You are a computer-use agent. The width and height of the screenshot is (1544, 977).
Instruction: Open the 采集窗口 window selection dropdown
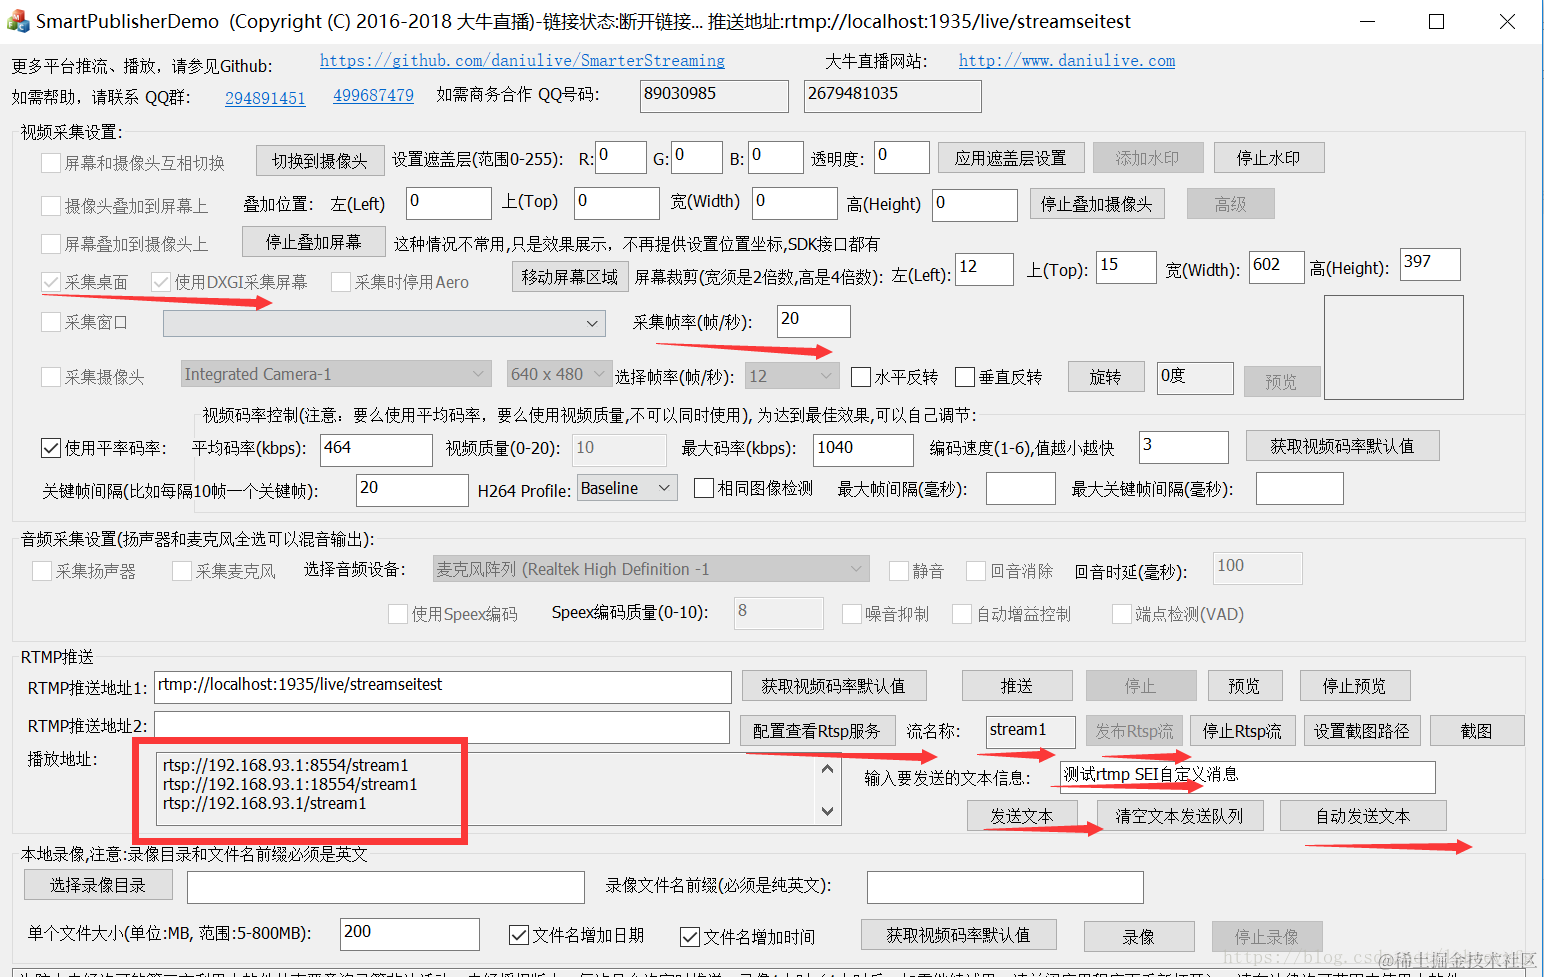click(385, 323)
